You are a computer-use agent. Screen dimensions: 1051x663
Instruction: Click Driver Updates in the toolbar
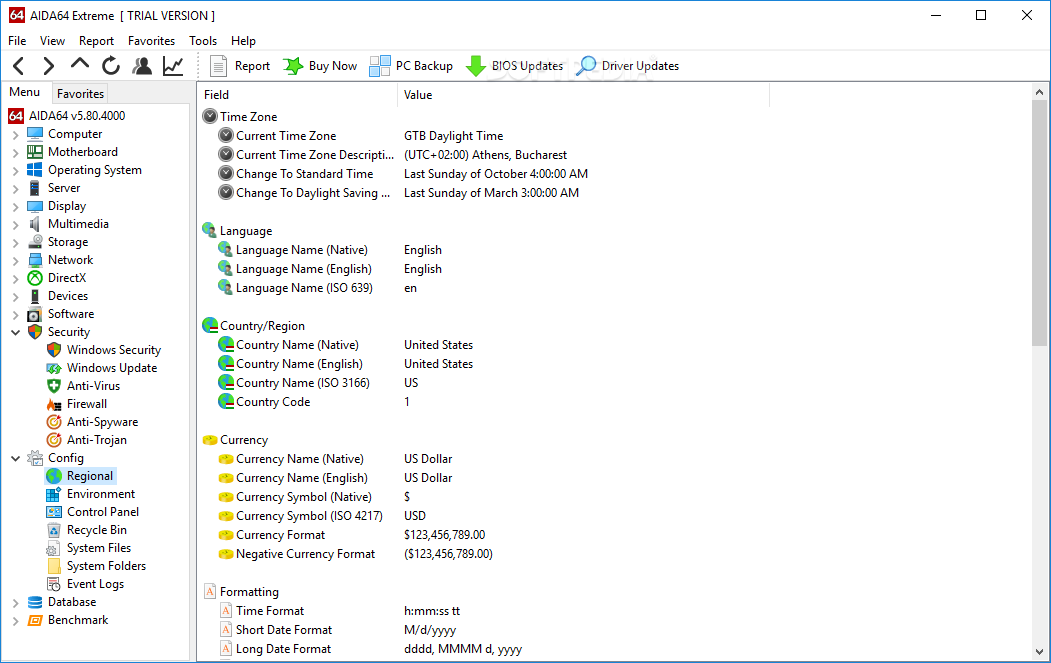tap(627, 66)
